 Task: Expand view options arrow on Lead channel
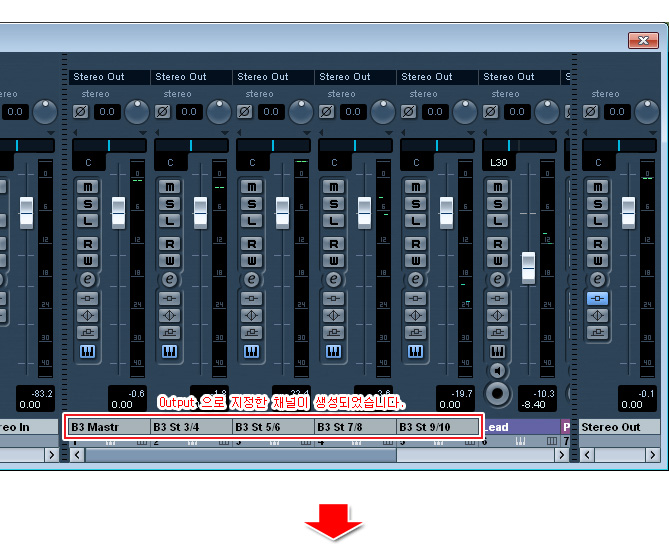coord(552,133)
